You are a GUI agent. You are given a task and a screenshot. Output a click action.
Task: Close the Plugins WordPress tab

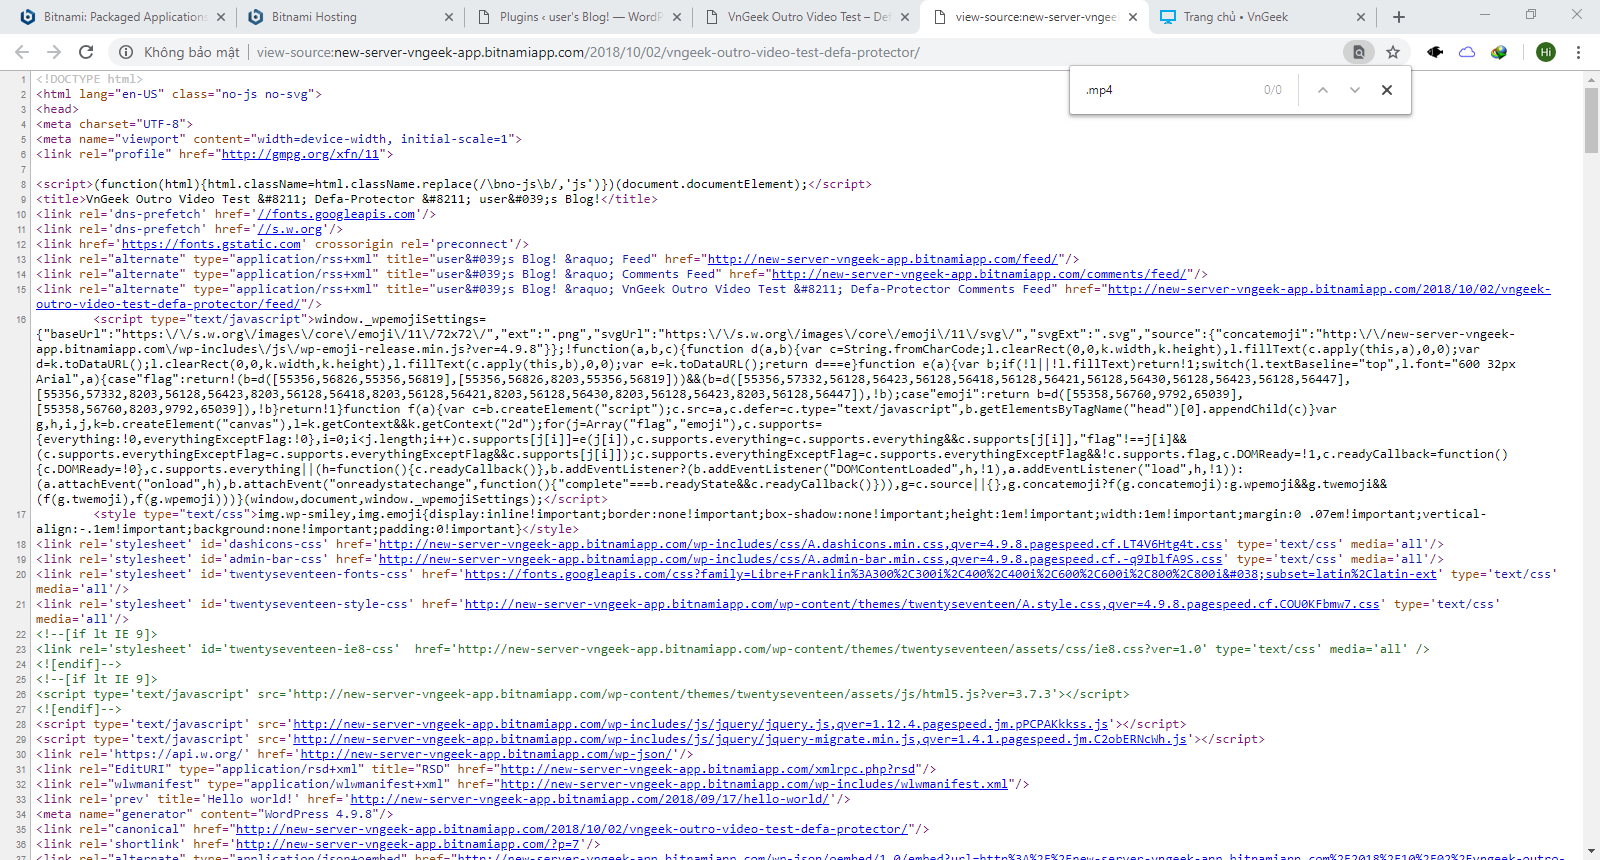[677, 17]
